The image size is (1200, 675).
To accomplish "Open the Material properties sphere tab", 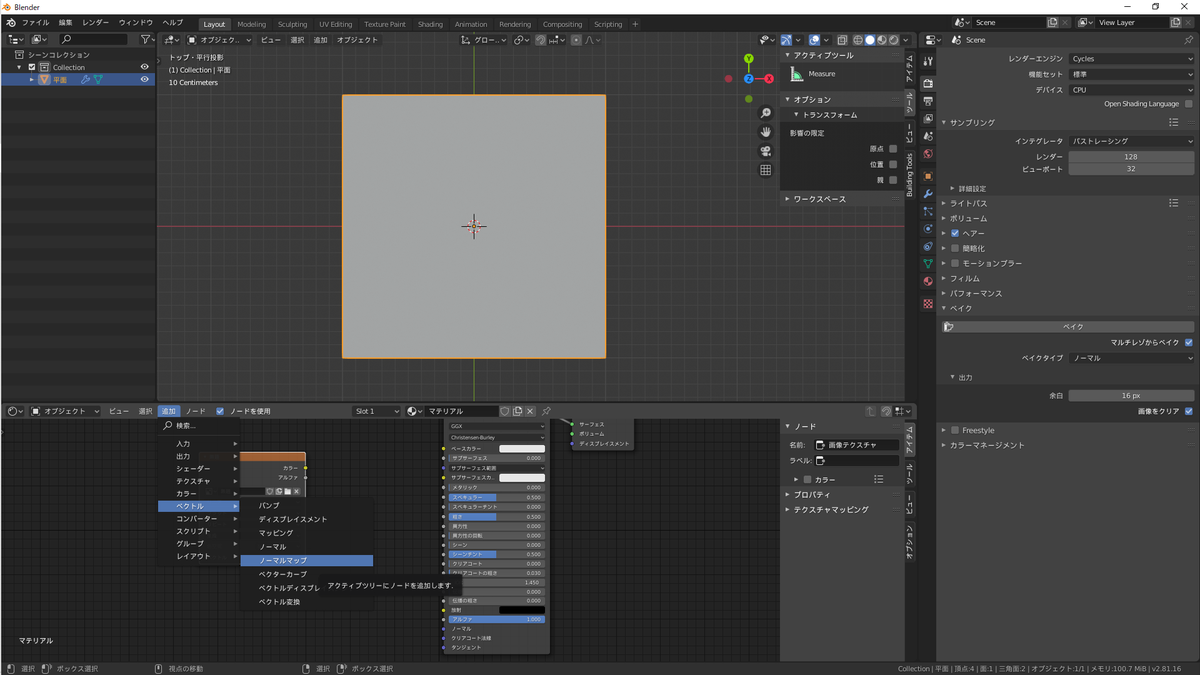I will 928,282.
